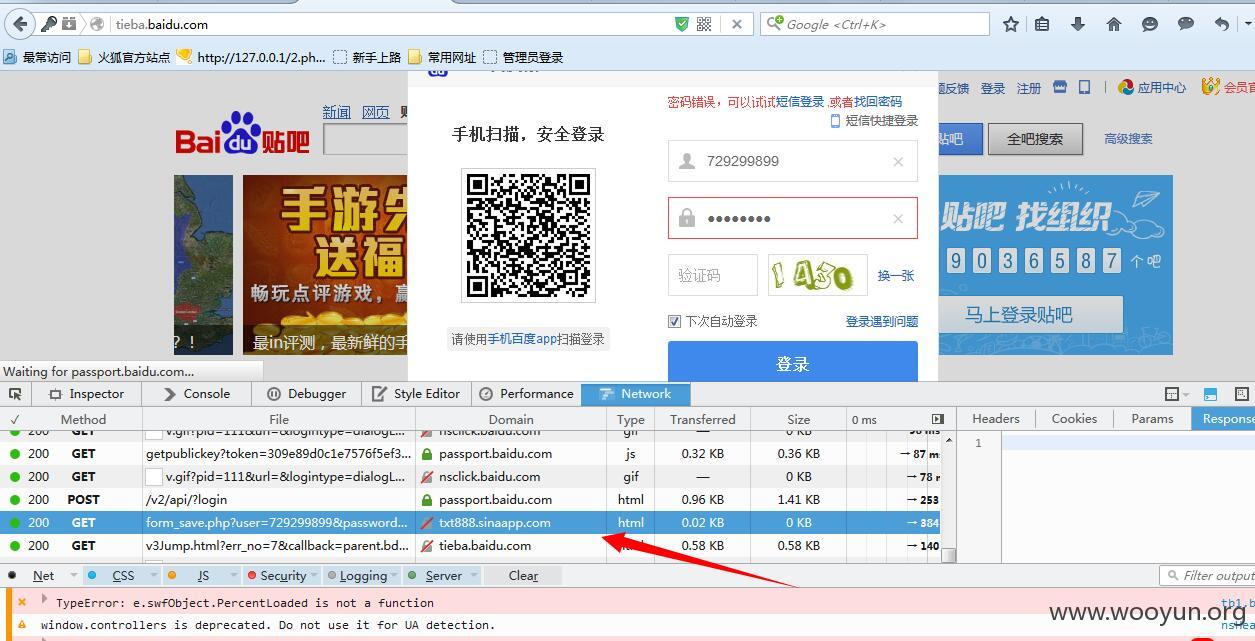Open the JS filter dropdown arrow
Viewport: 1255px width, 641px height.
click(232, 576)
